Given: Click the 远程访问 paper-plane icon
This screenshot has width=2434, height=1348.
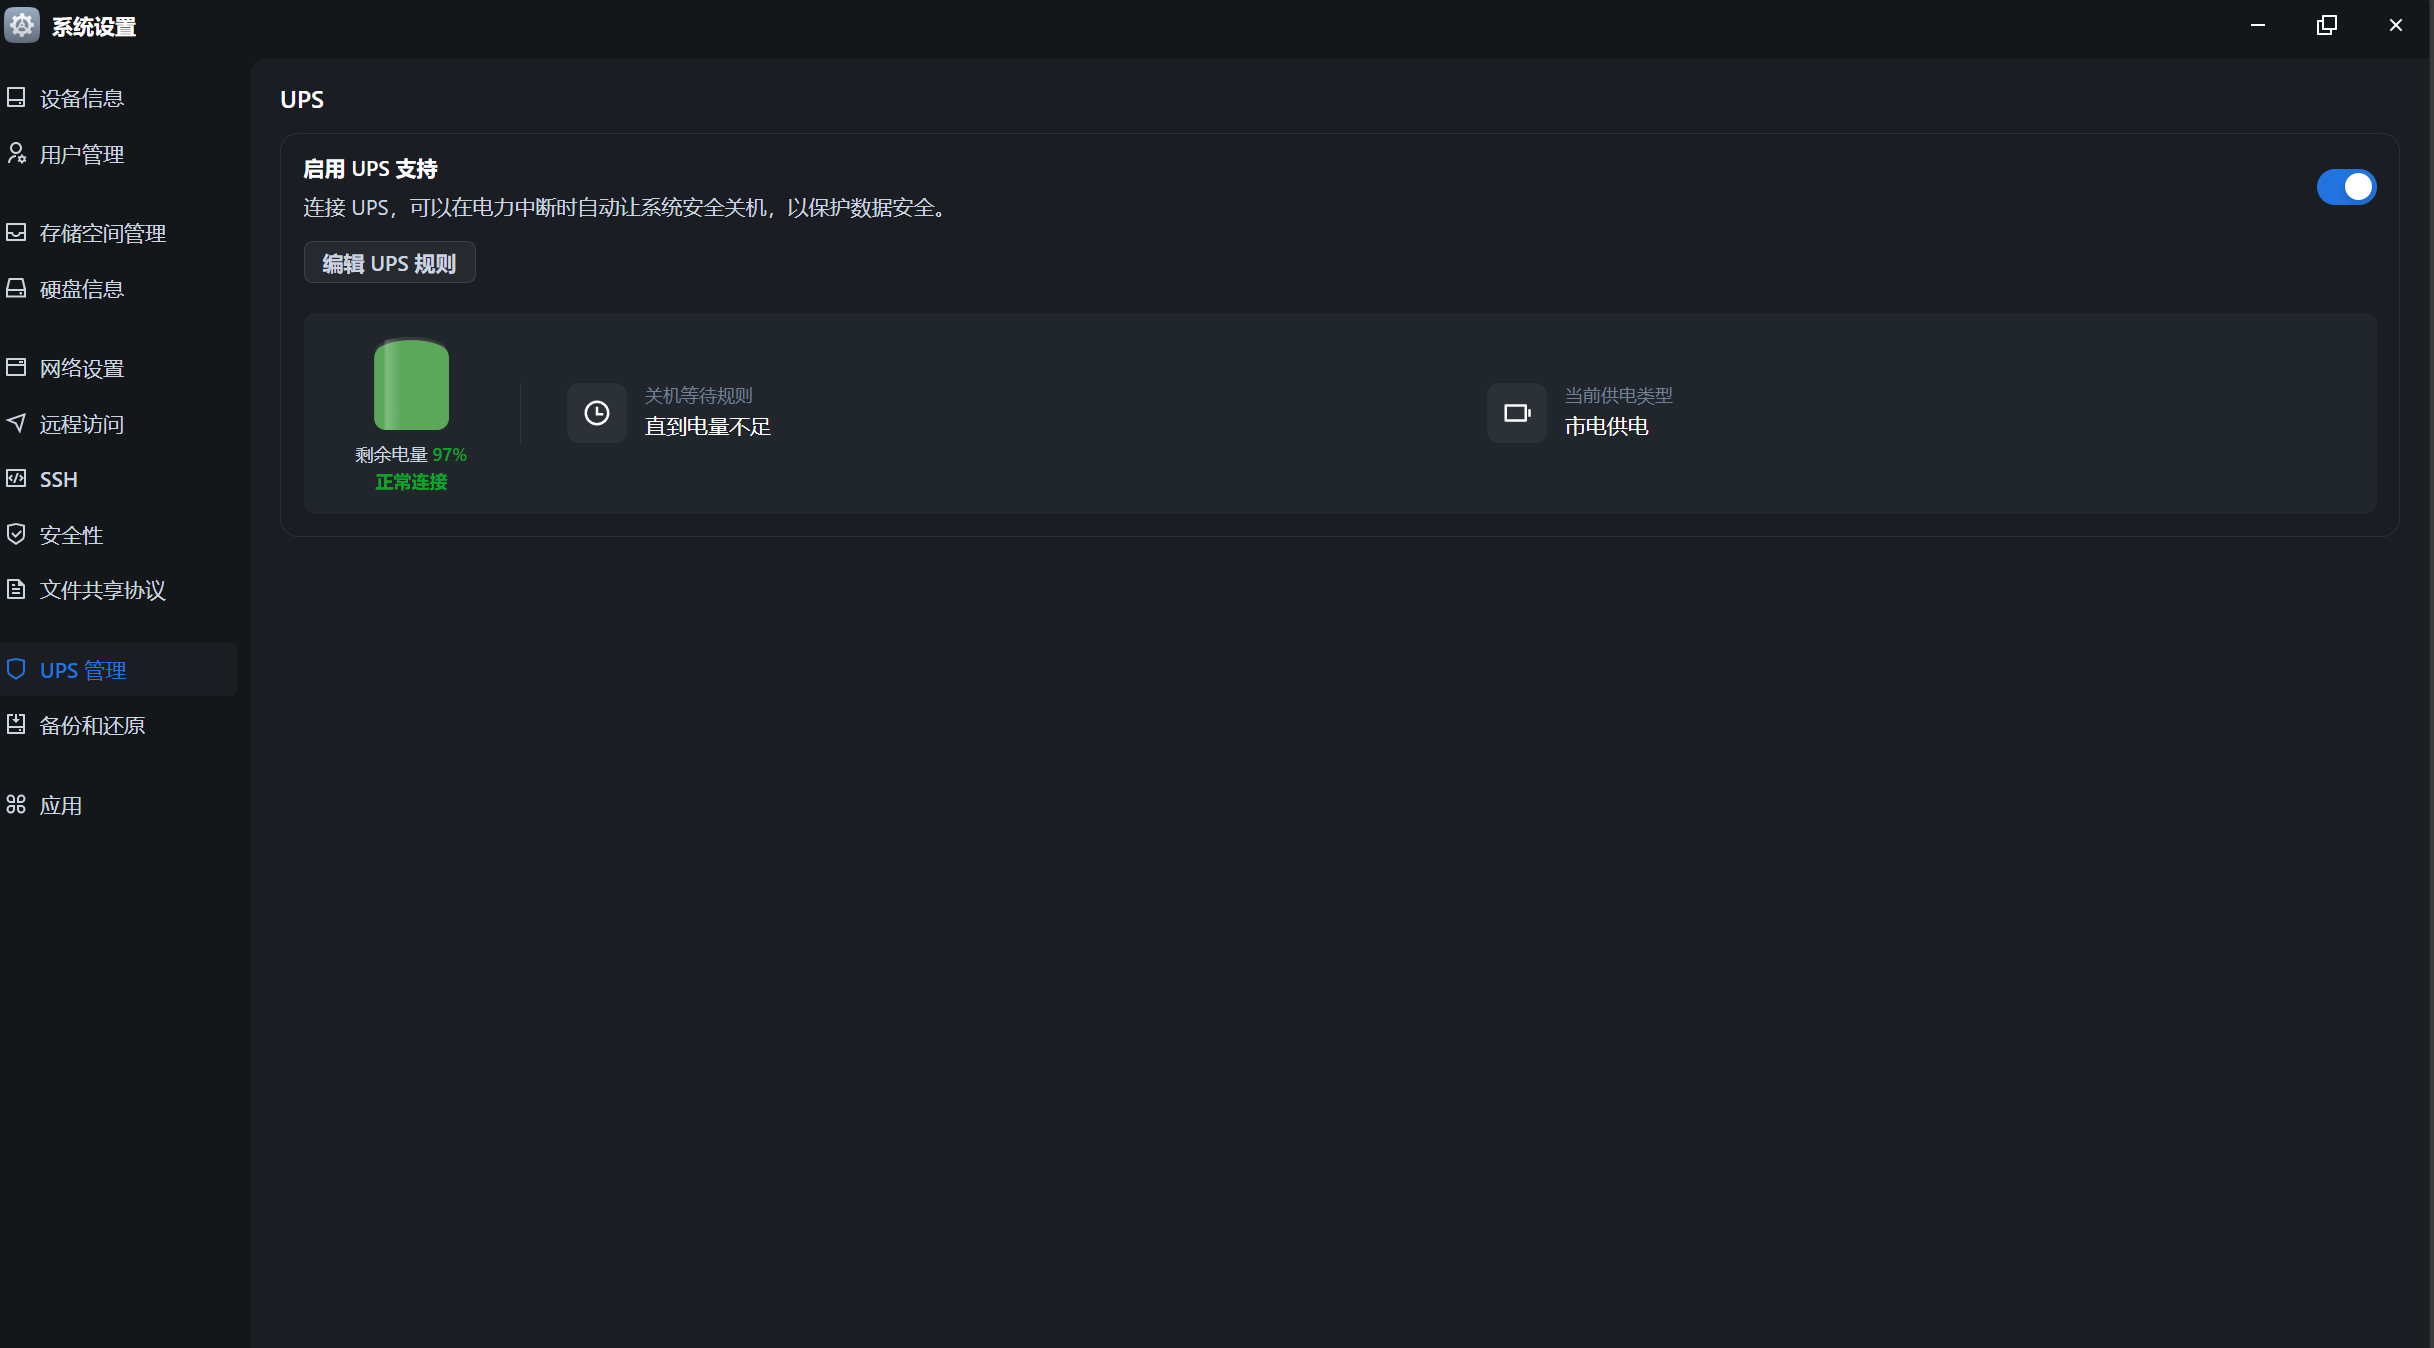Looking at the screenshot, I should coord(16,423).
